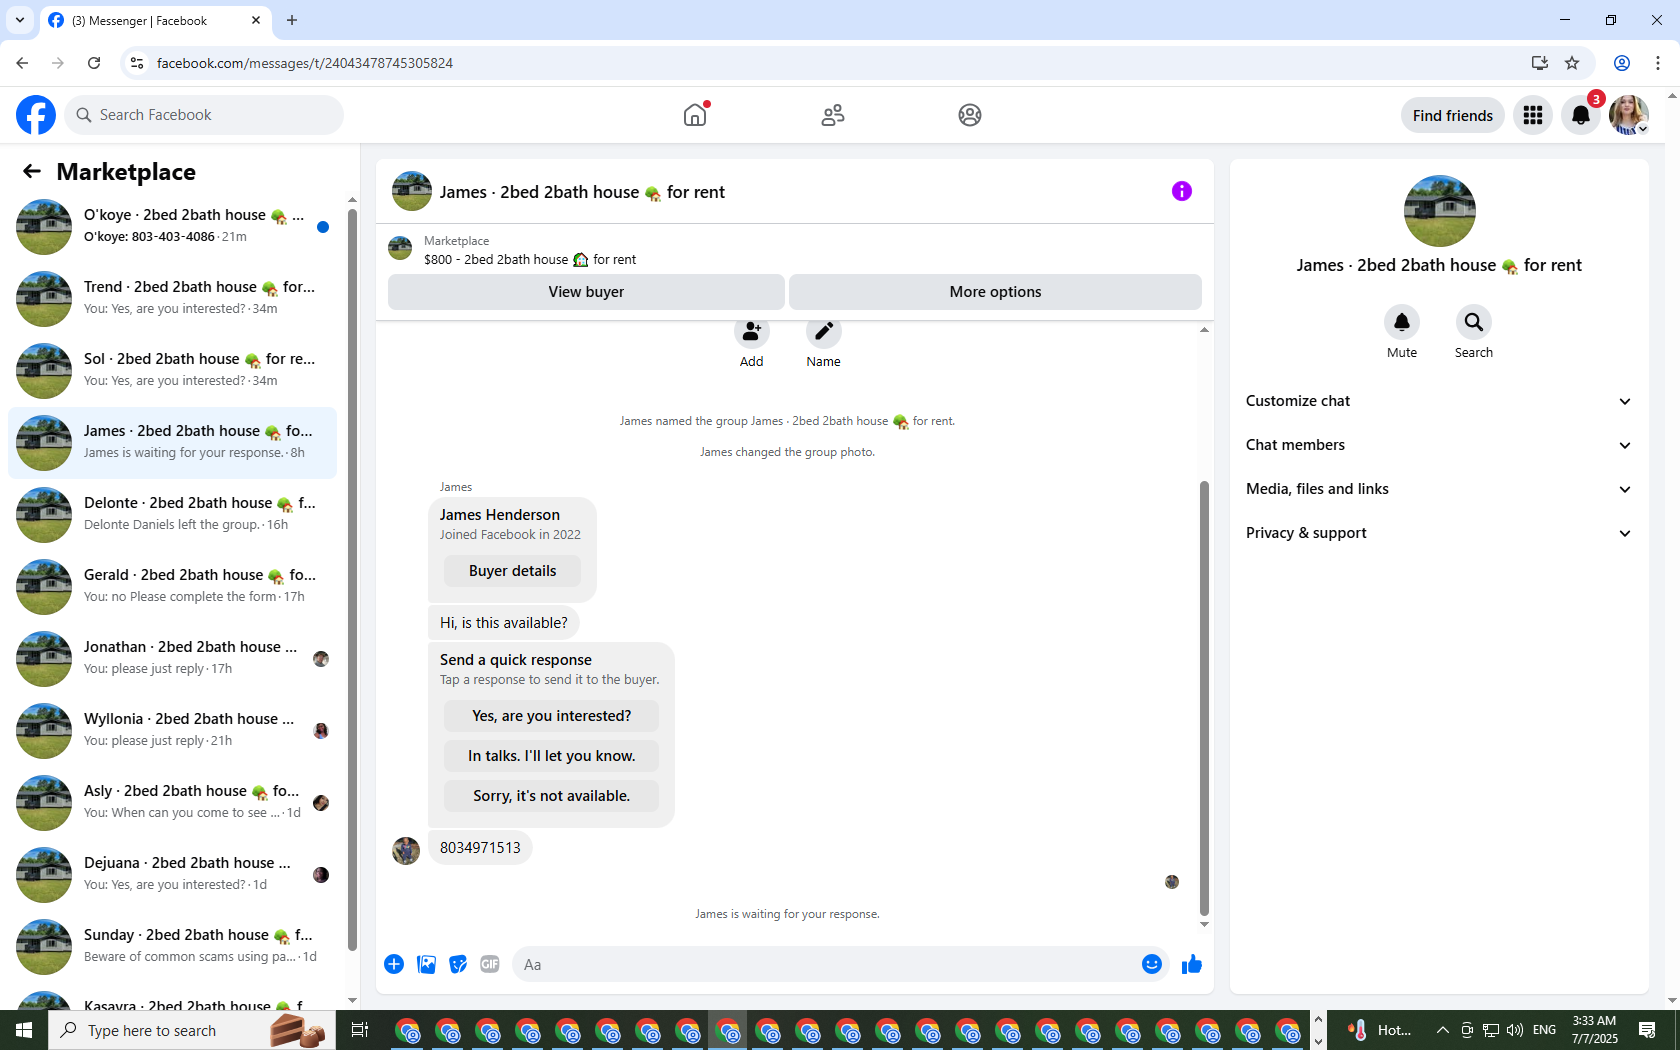Click the Facebook logo icon
Viewport: 1680px width, 1050px height.
36,115
